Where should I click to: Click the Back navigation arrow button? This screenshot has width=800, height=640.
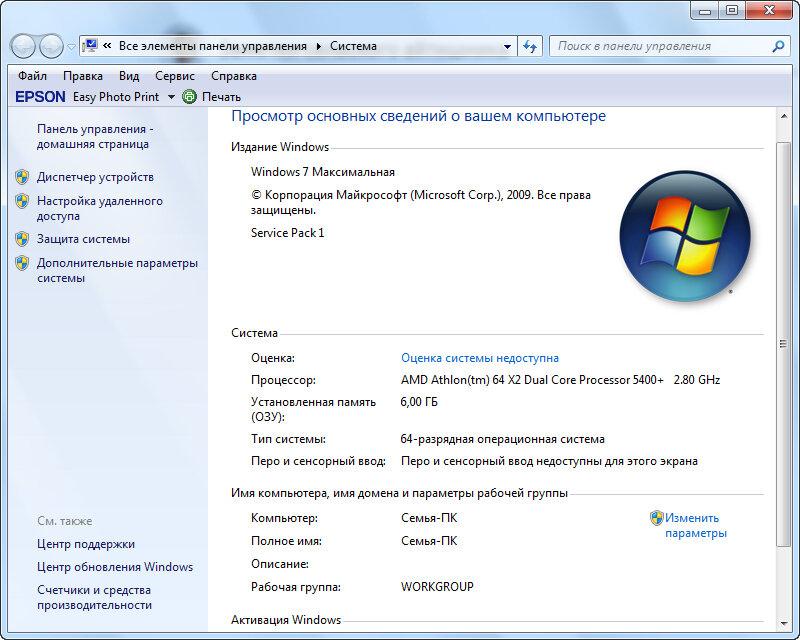(x=23, y=46)
